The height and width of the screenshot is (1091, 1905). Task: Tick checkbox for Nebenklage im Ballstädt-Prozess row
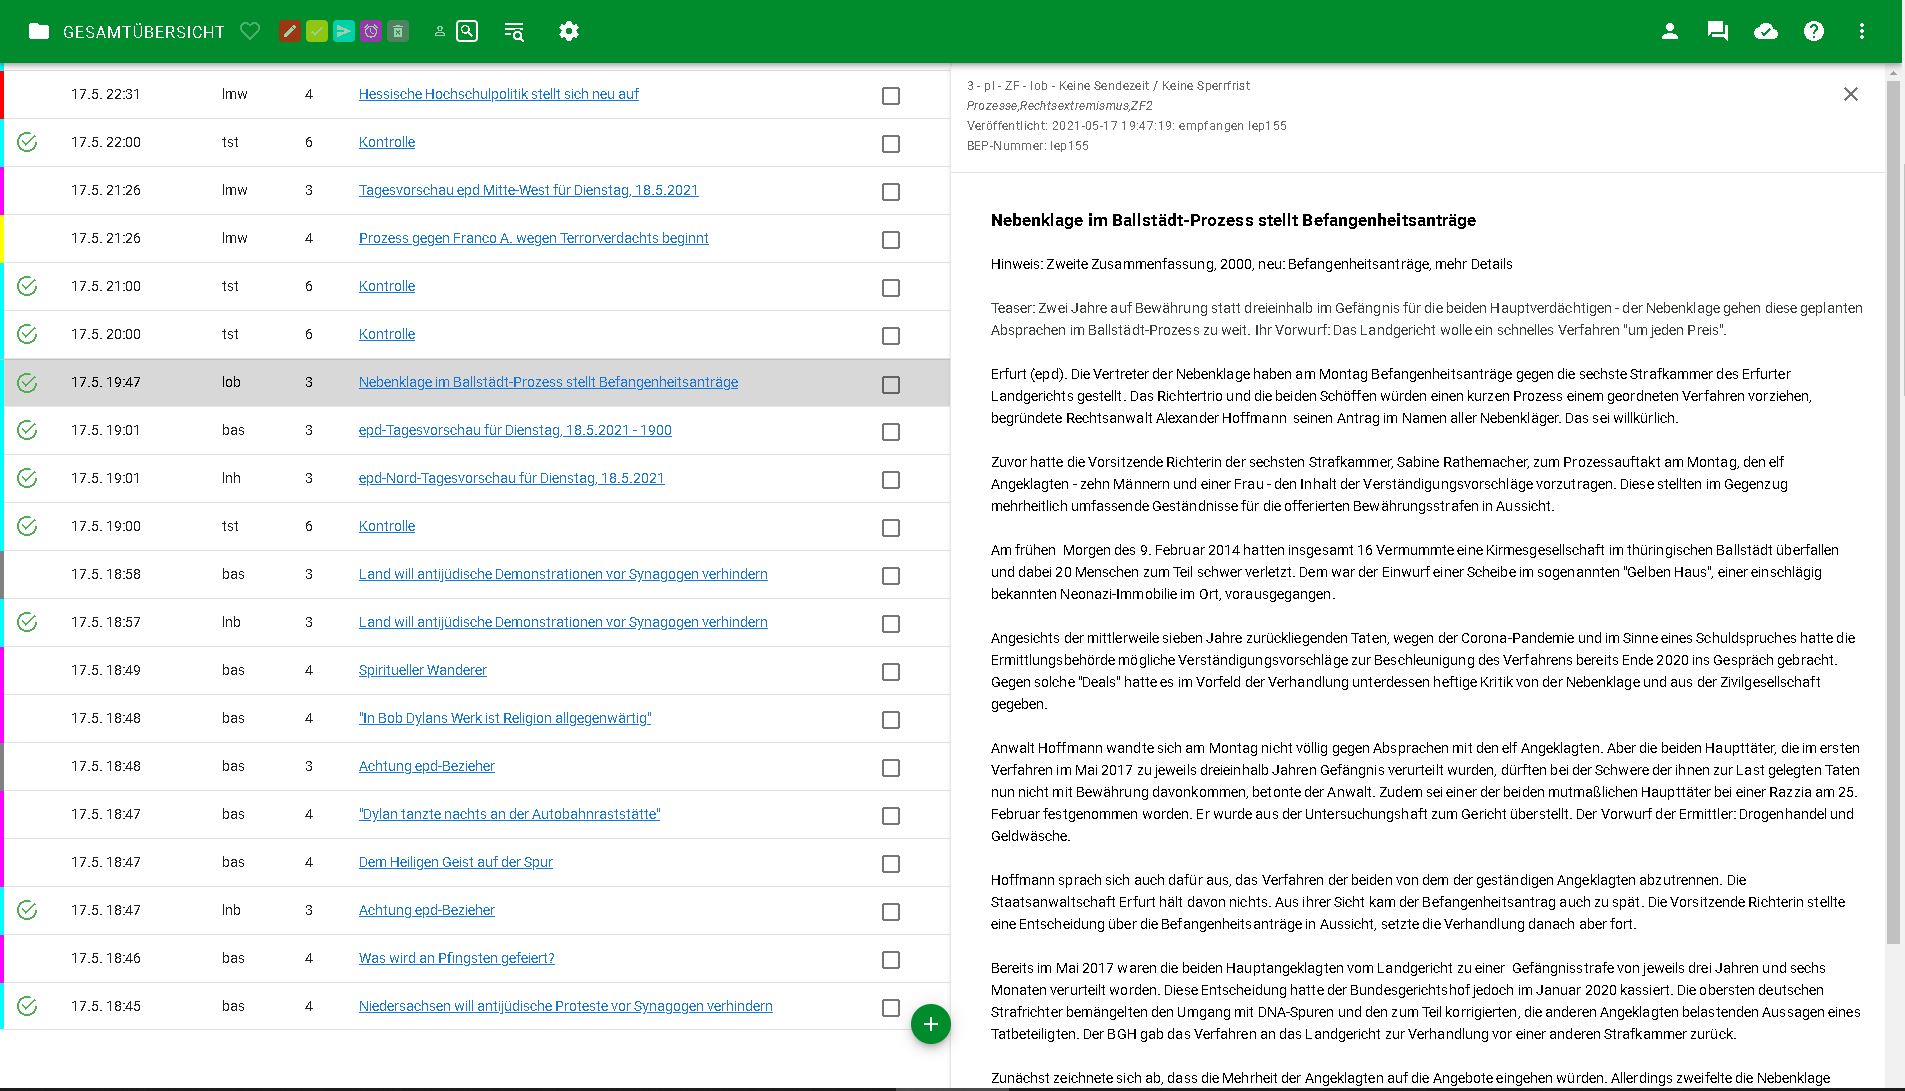(x=891, y=385)
